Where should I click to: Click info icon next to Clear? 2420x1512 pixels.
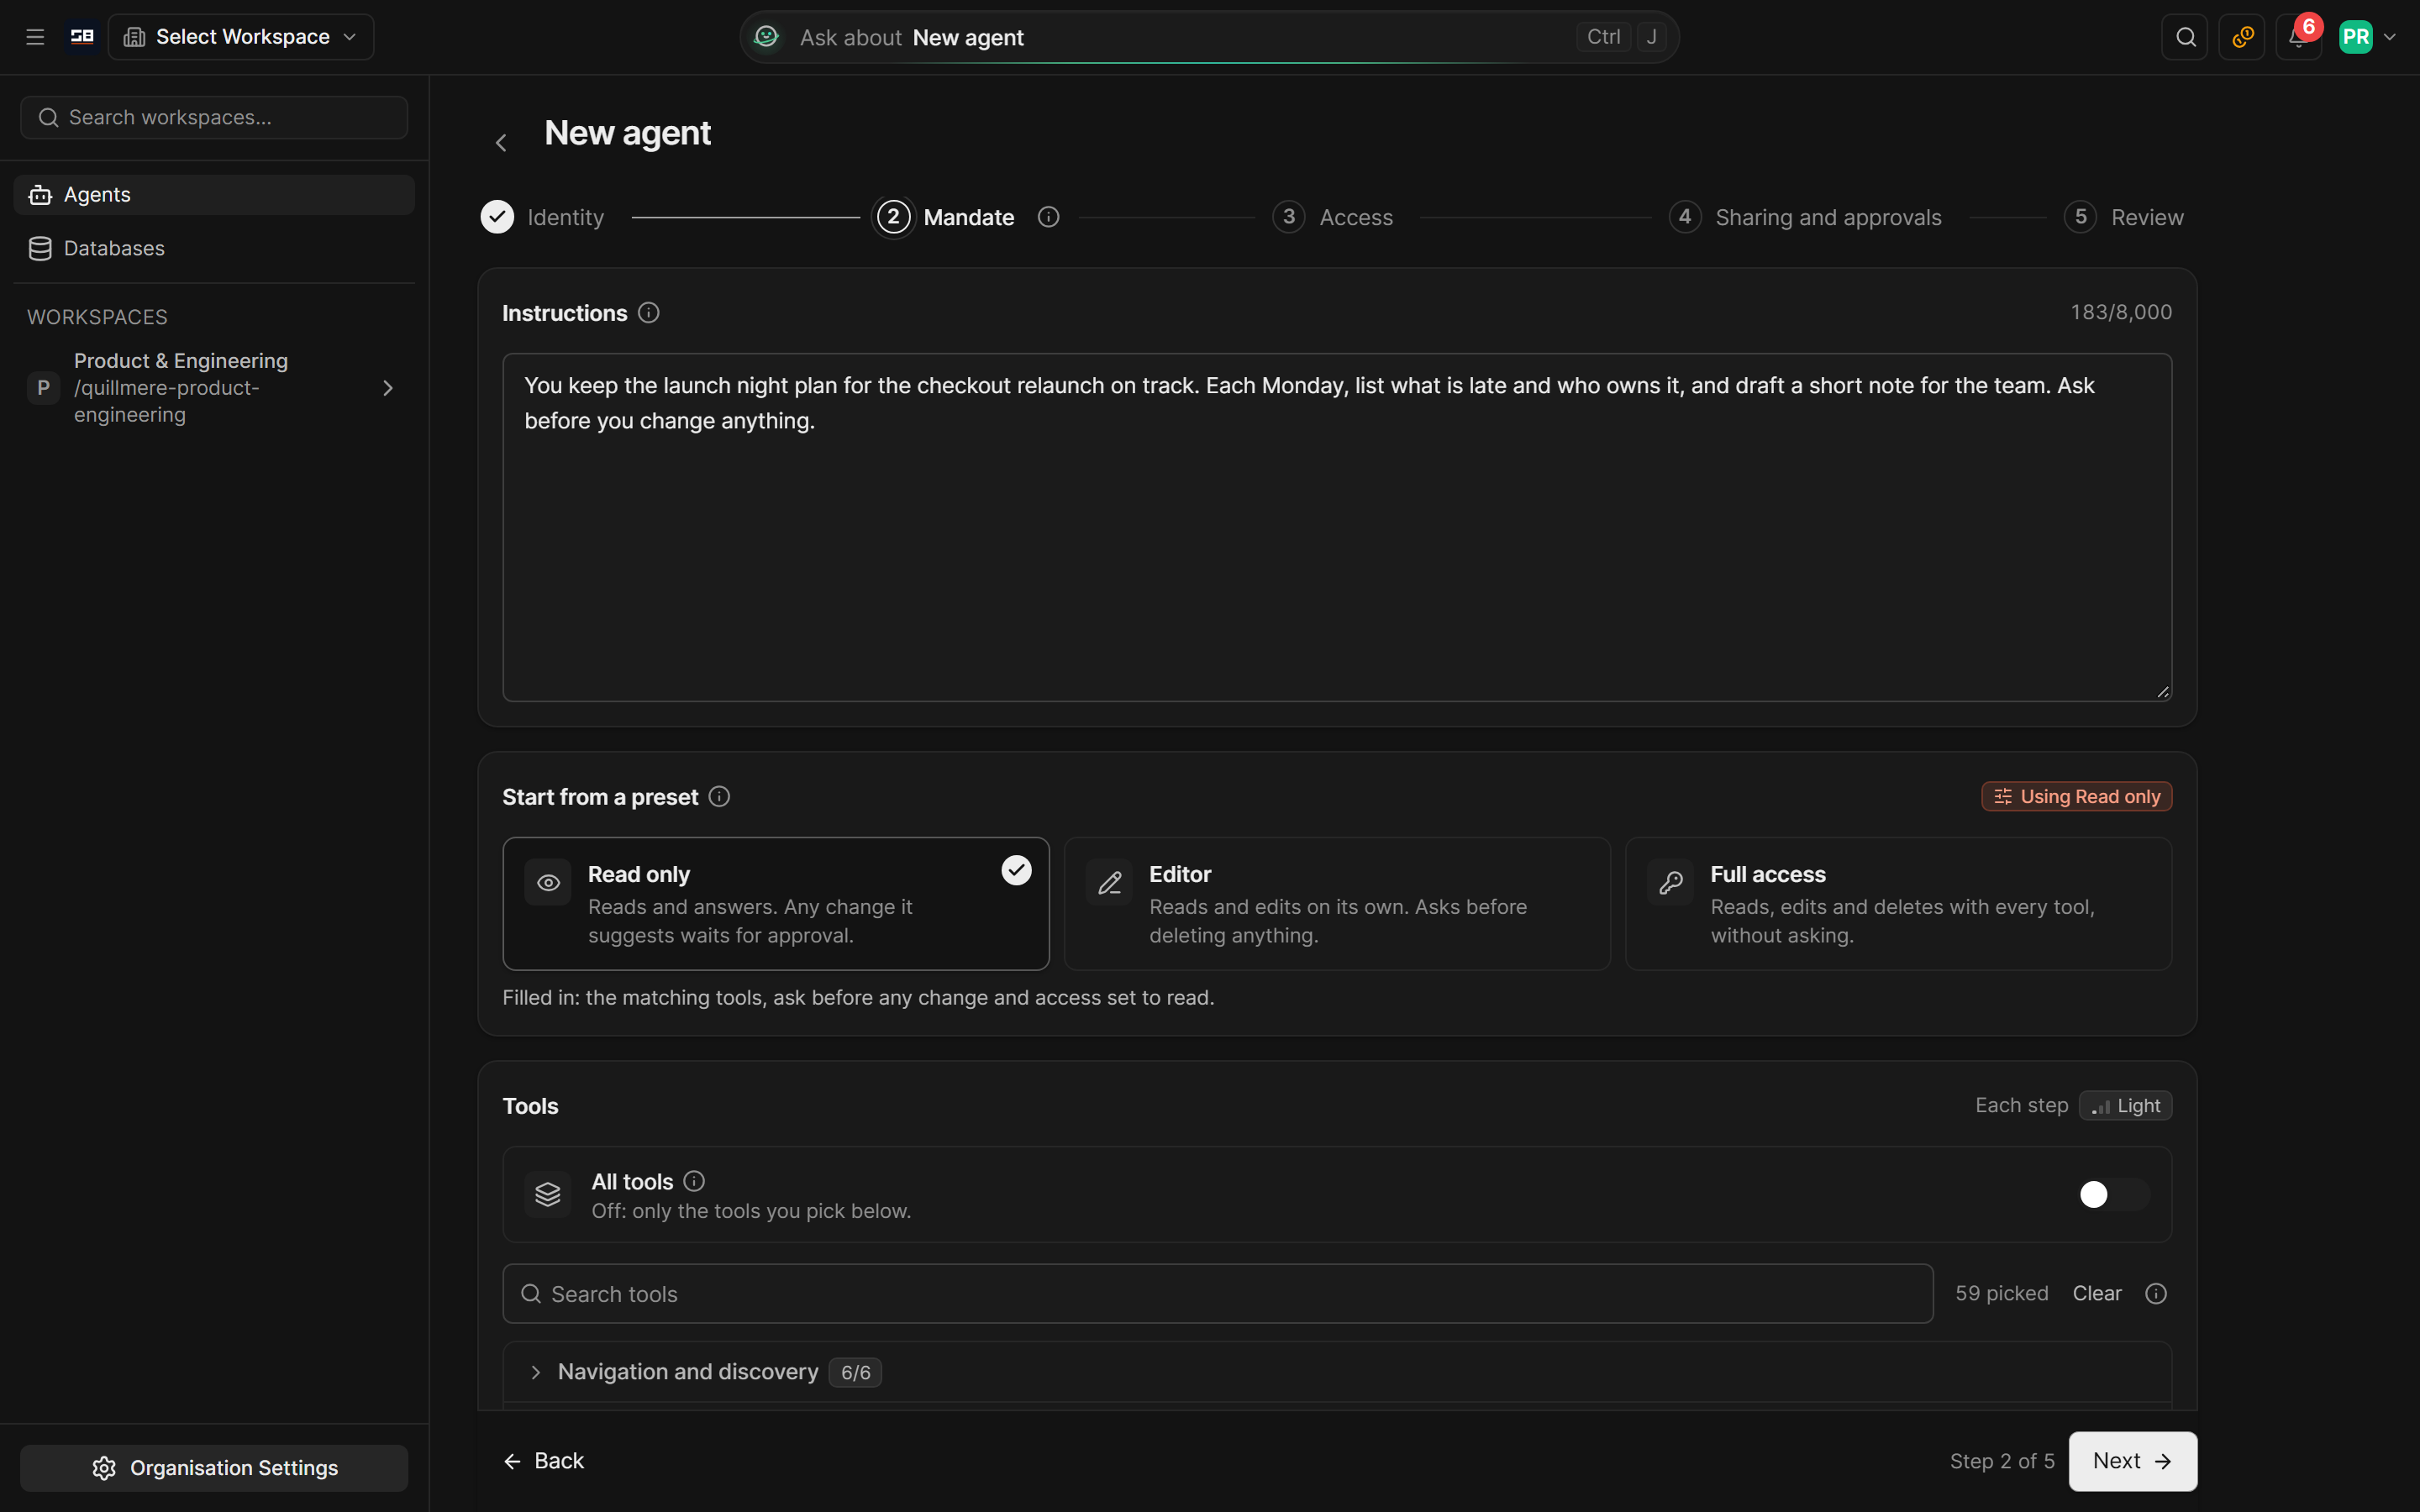coord(2156,1294)
